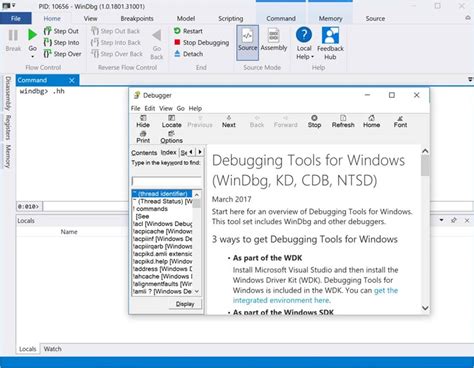Viewport: 474px width, 368px height.
Task: Pin the Locals panel
Action: [x=454, y=220]
